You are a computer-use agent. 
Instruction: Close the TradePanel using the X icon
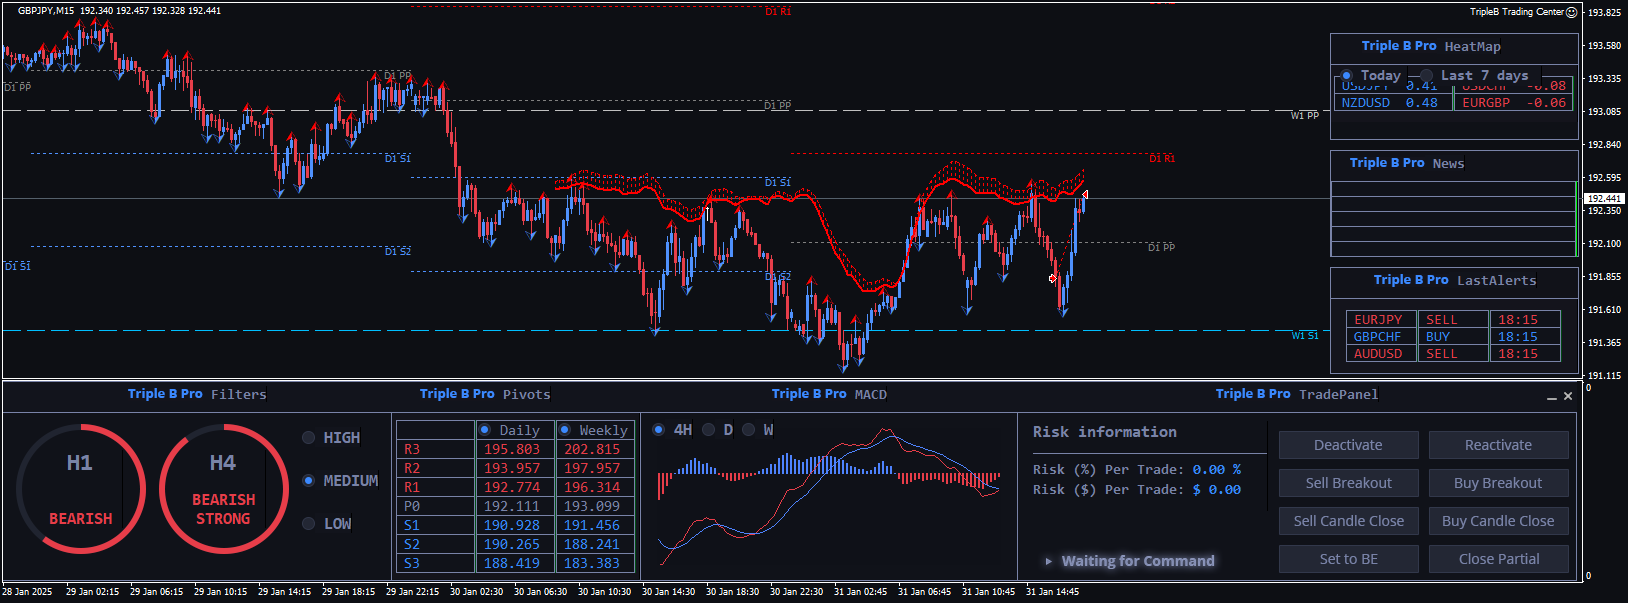1568,396
